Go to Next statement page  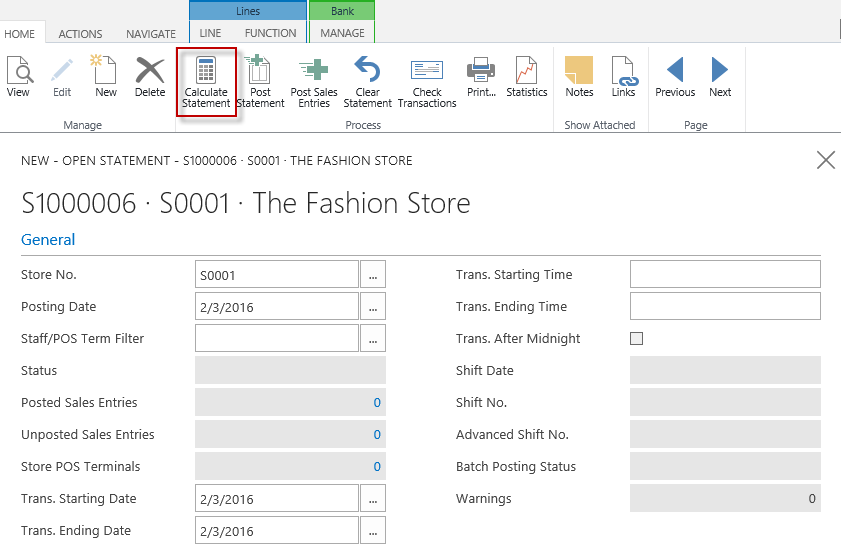(x=720, y=78)
